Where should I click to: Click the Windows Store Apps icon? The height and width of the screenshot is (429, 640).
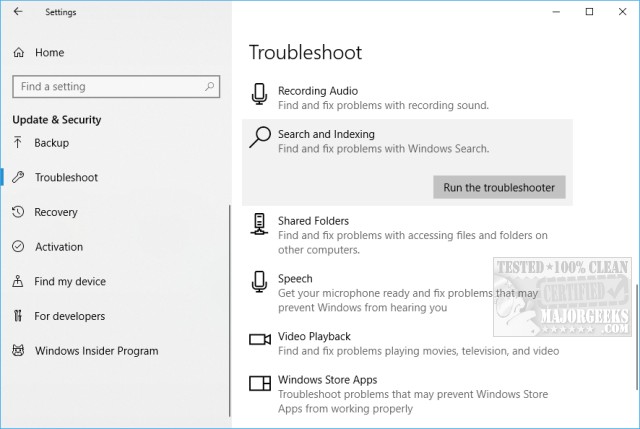260,384
